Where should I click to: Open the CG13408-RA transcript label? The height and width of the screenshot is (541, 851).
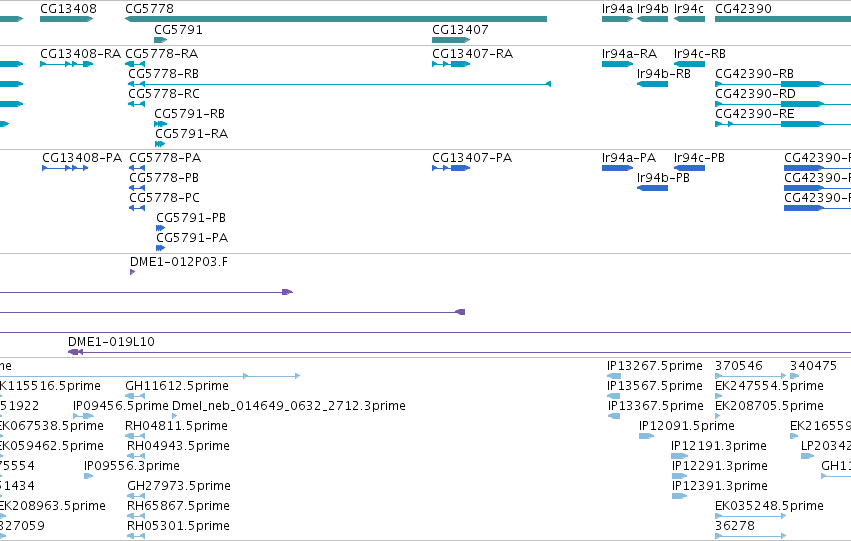point(80,54)
